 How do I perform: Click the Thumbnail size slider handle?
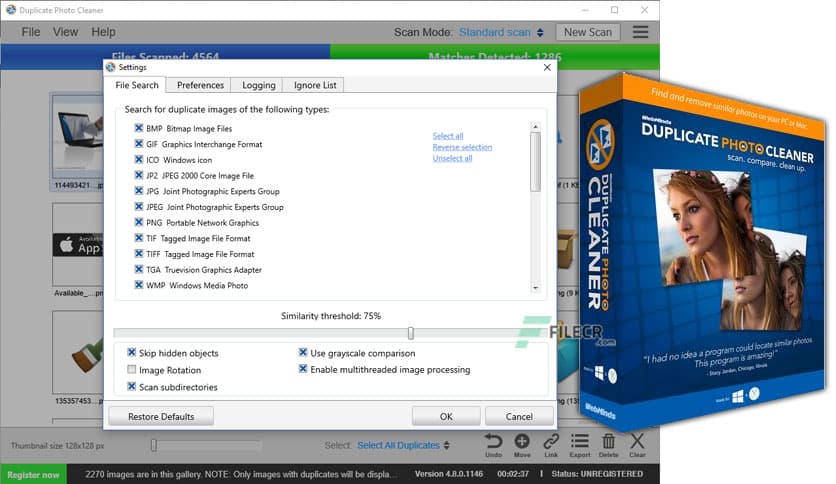tap(154, 445)
